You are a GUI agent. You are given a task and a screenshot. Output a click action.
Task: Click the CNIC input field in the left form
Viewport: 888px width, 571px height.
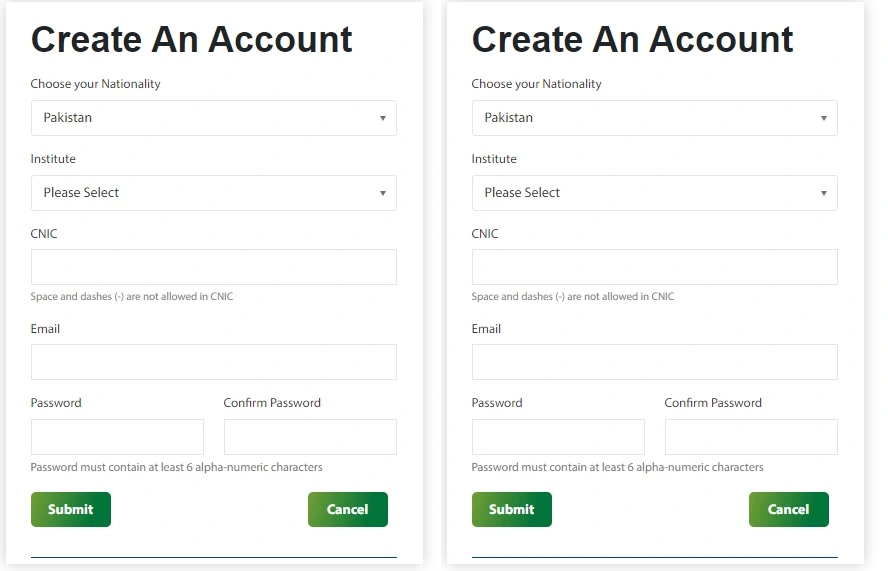click(x=213, y=267)
